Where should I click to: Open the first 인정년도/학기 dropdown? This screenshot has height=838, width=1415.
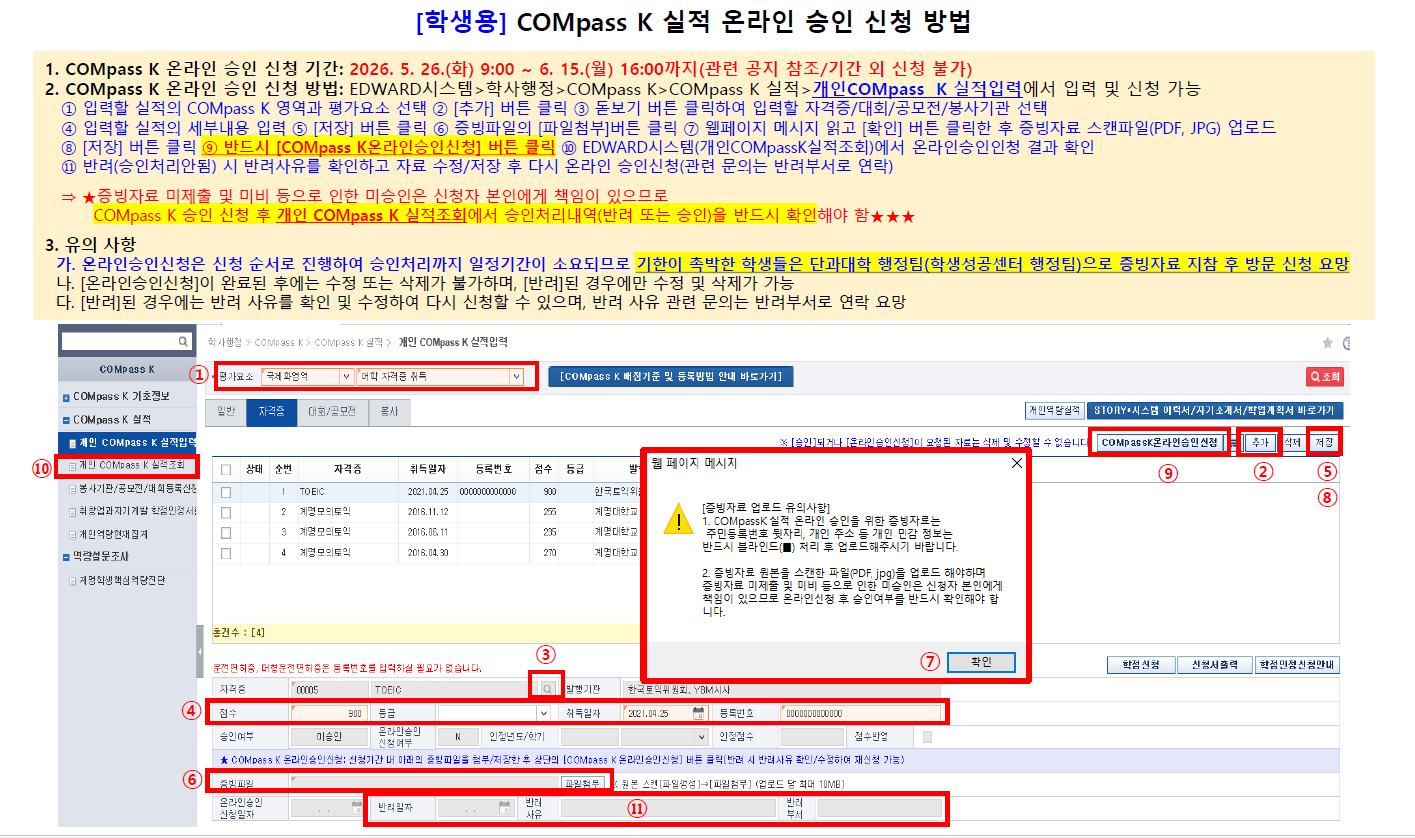[x=589, y=737]
